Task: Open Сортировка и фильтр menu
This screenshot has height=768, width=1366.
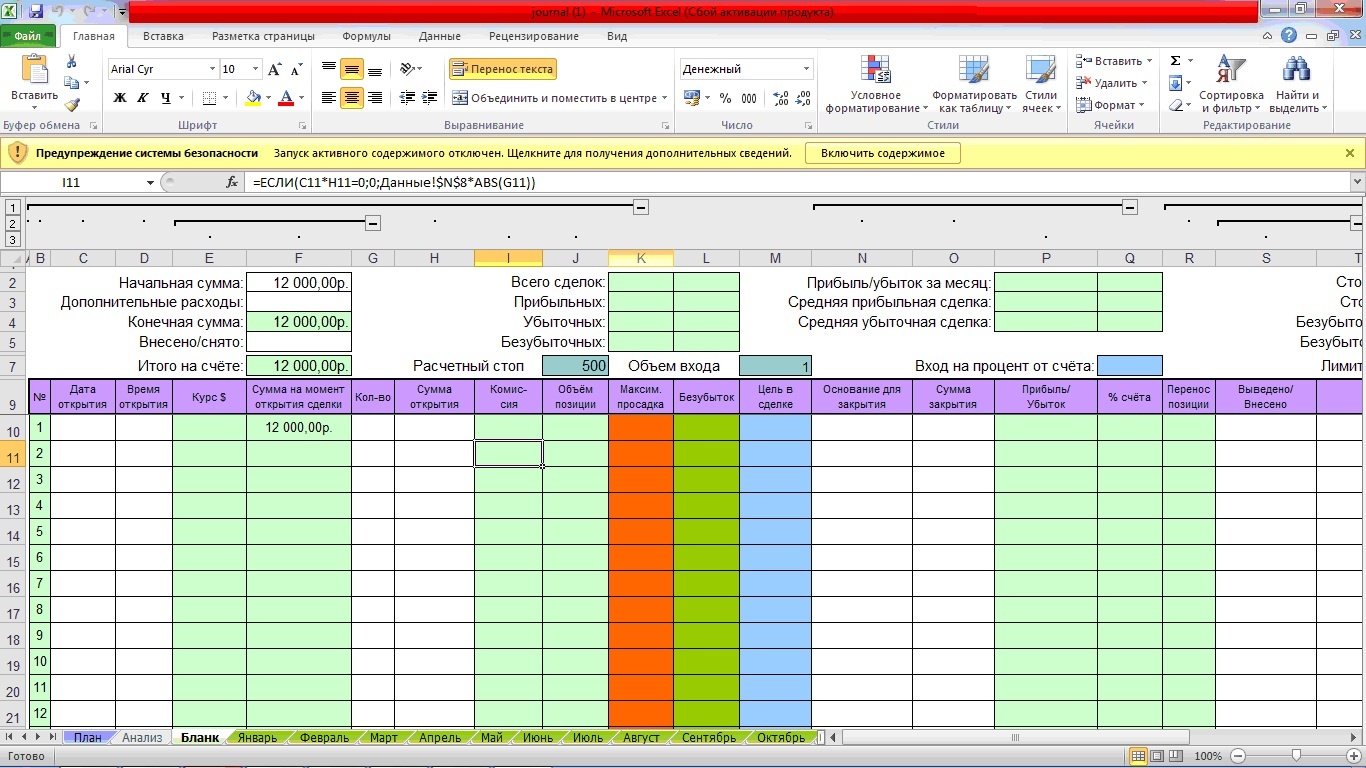Action: point(1232,84)
